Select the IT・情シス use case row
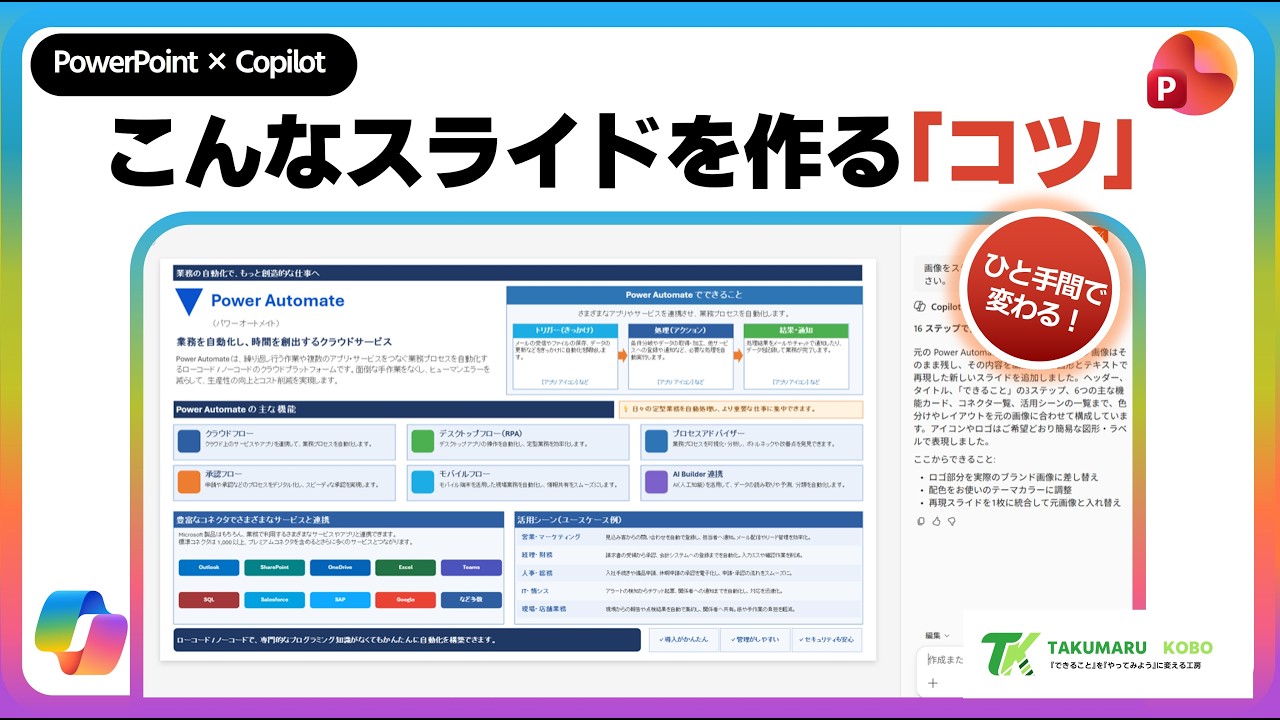The width and height of the screenshot is (1280, 720). pyautogui.click(x=688, y=591)
